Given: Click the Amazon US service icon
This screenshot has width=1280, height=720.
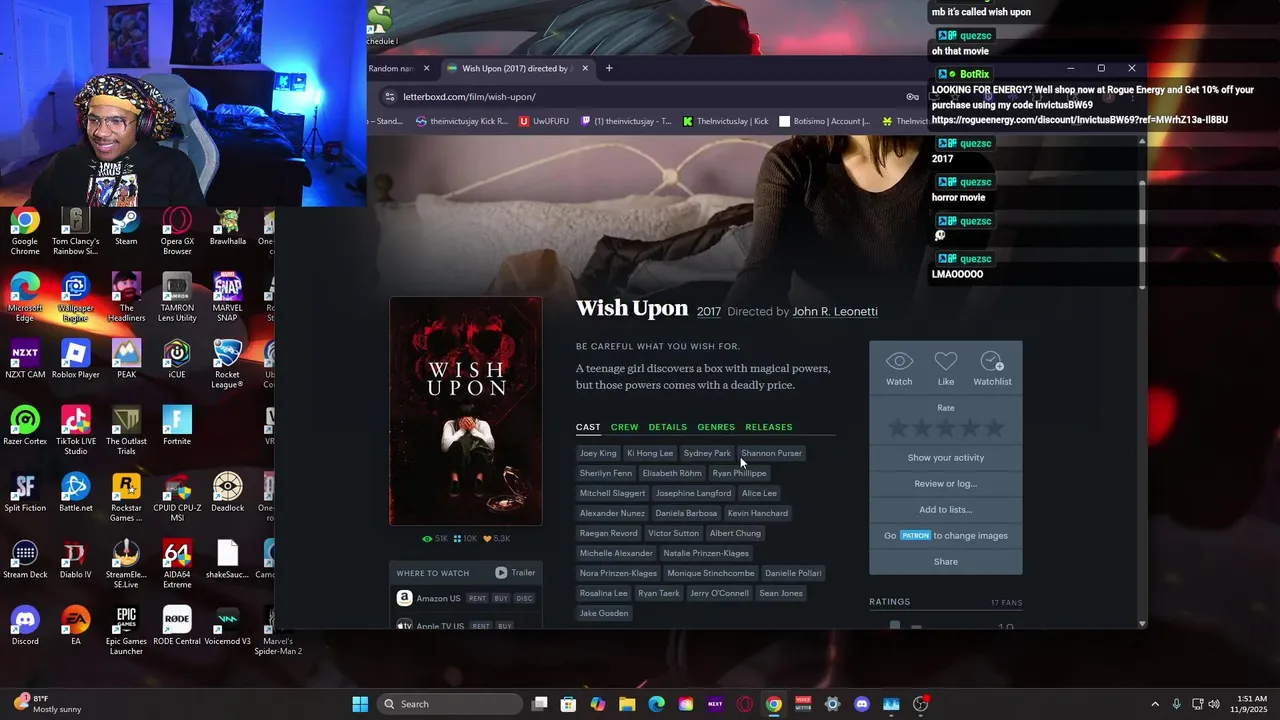Looking at the screenshot, I should tap(404, 598).
